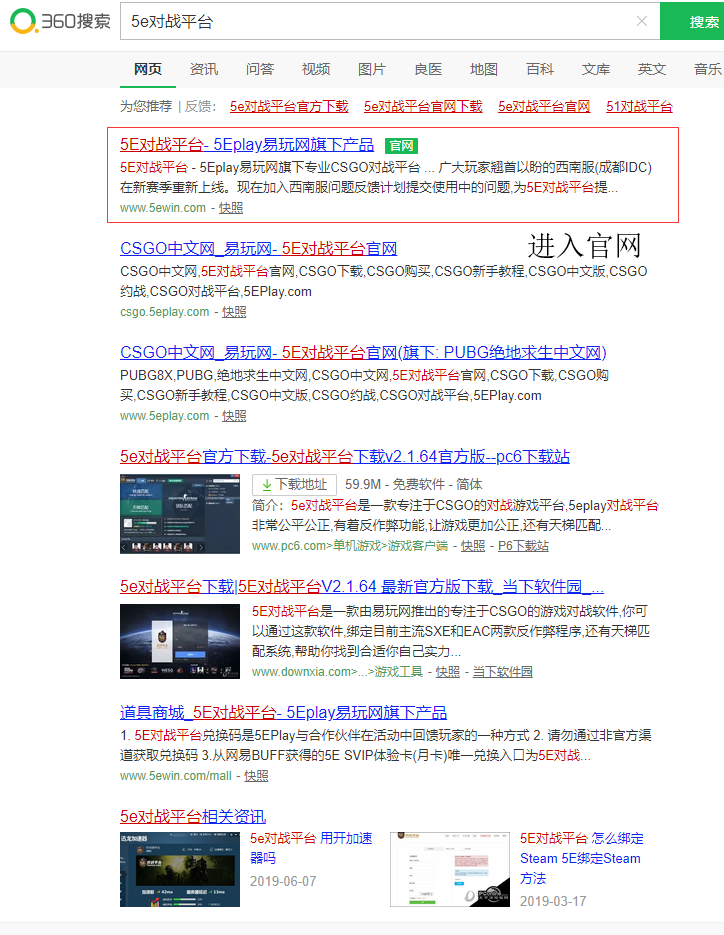This screenshot has width=724, height=935.
Task: Click www.pc6.com>单机游戏>游戏客户端 breadcrumb
Action: pyautogui.click(x=350, y=545)
